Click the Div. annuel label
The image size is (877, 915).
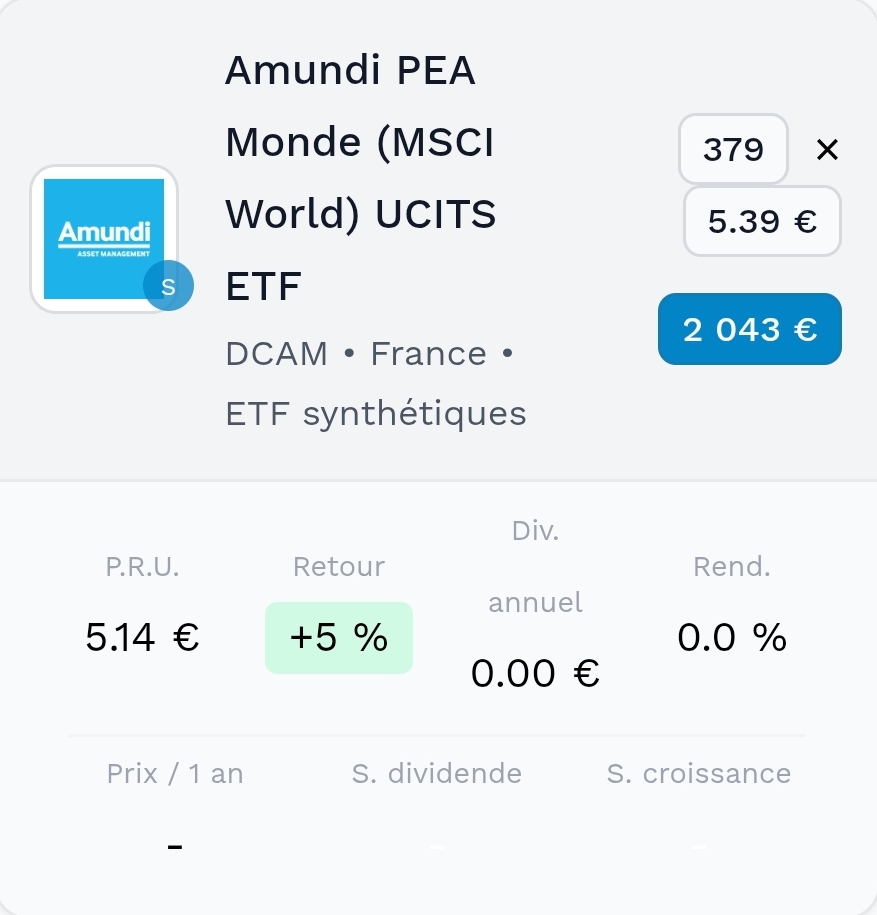coord(535,567)
